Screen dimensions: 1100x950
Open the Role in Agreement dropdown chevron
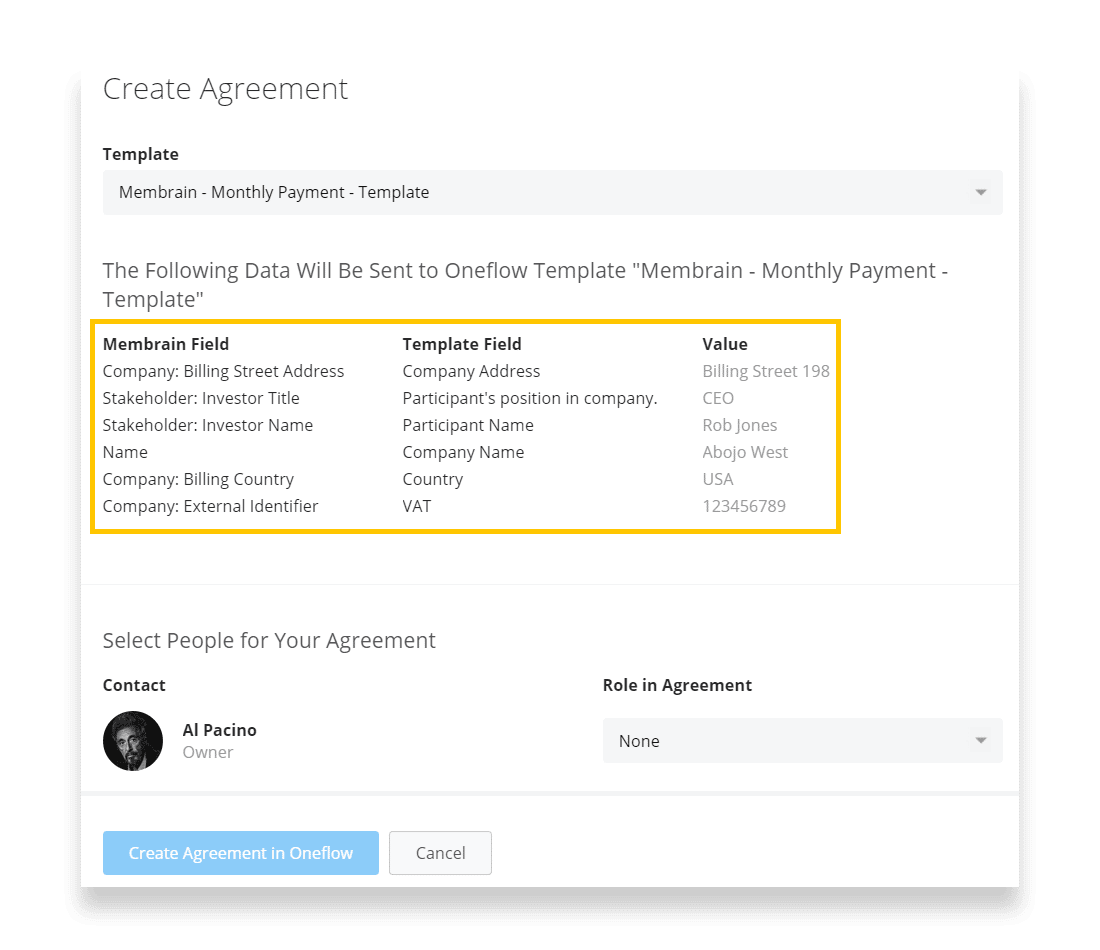[x=980, y=741]
